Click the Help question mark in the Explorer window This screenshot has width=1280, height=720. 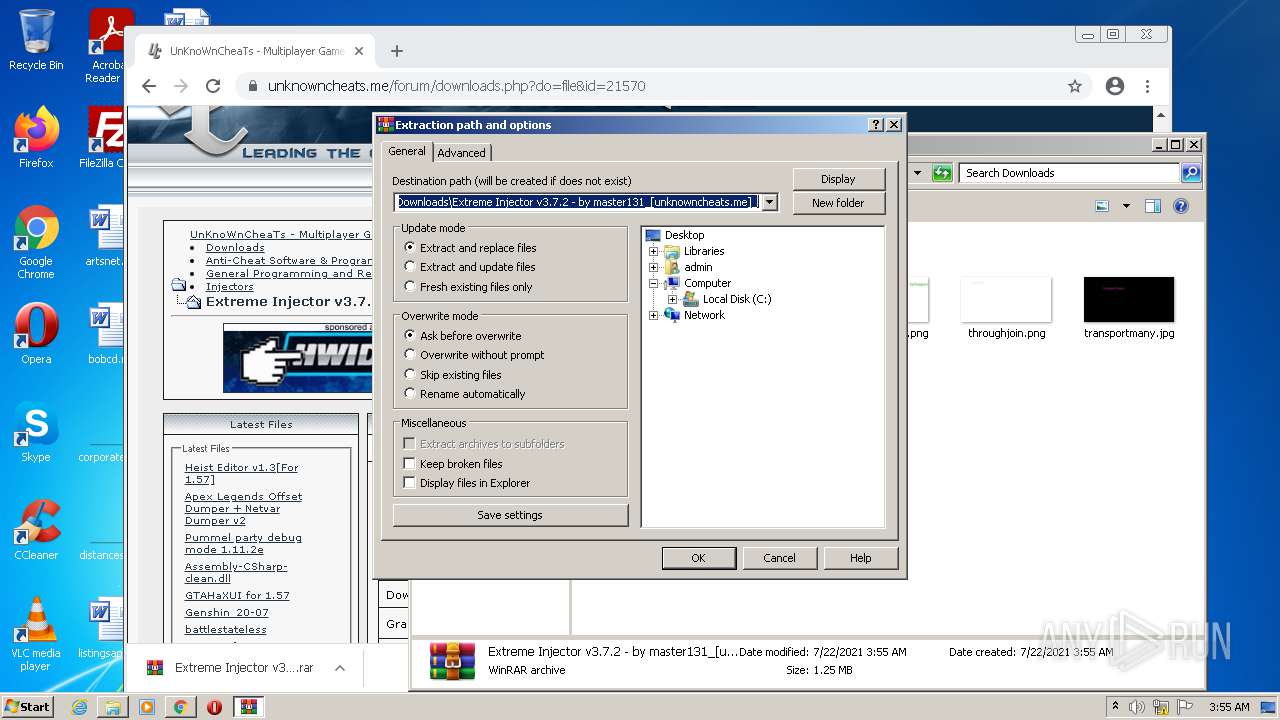click(x=1181, y=206)
